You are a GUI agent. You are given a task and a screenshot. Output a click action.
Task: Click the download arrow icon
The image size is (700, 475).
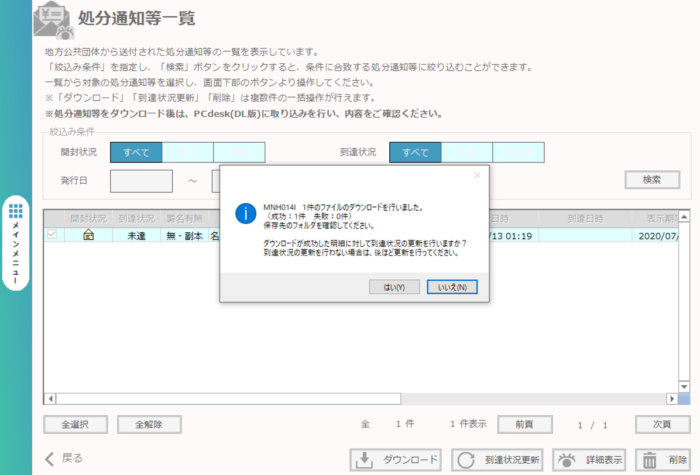click(364, 460)
